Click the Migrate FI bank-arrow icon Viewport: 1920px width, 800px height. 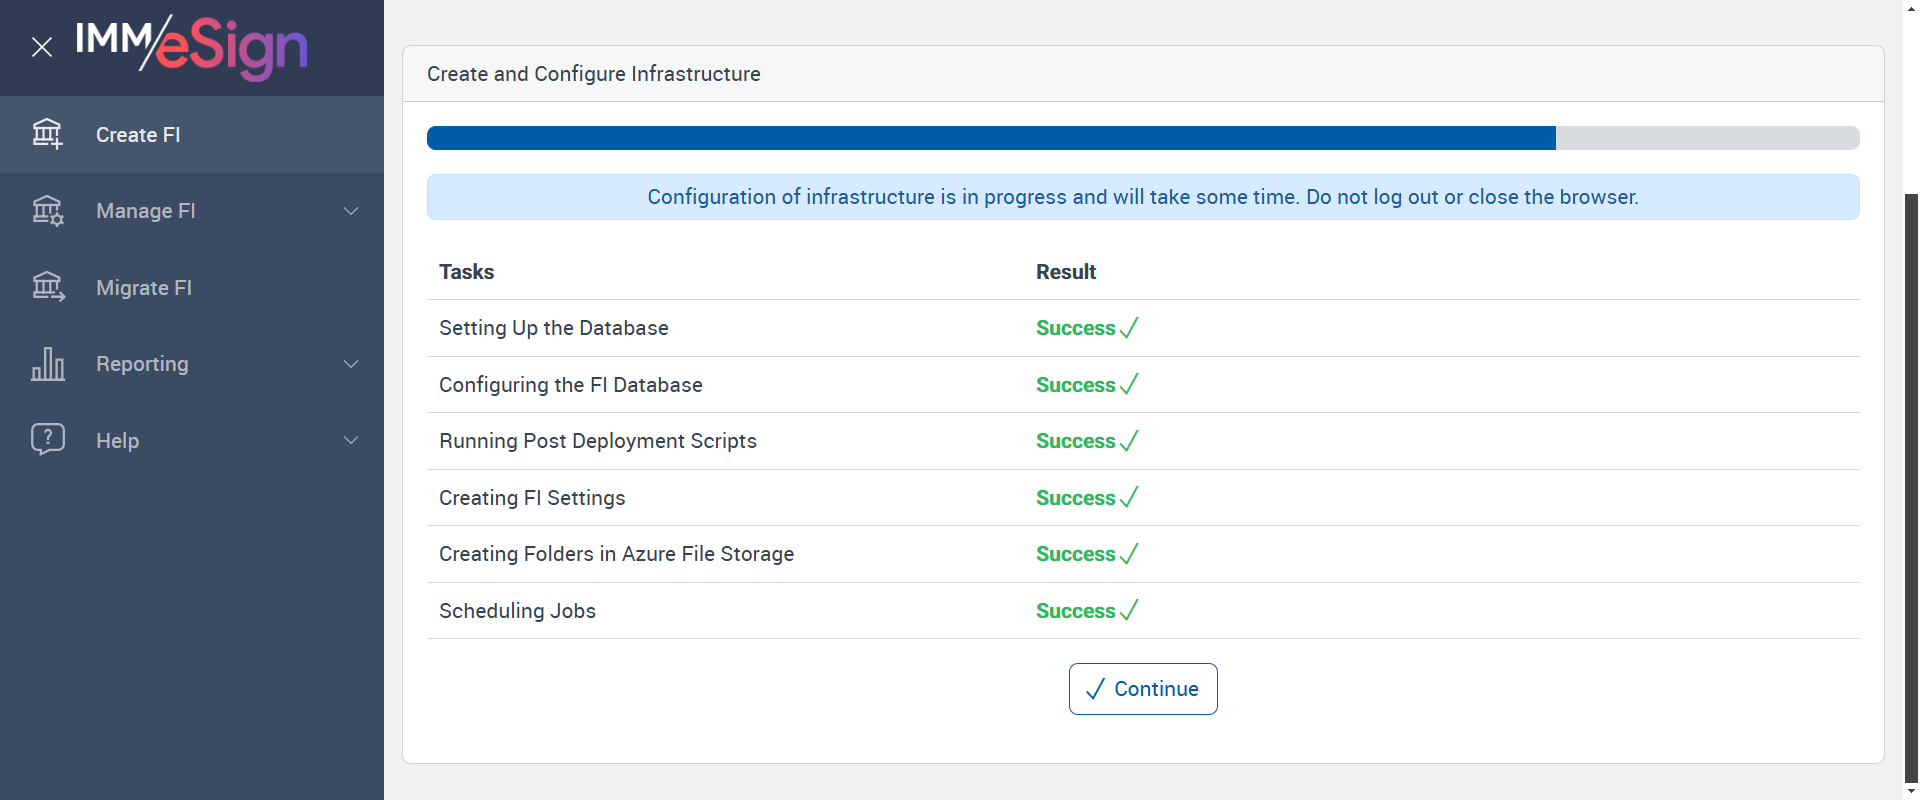coord(47,287)
